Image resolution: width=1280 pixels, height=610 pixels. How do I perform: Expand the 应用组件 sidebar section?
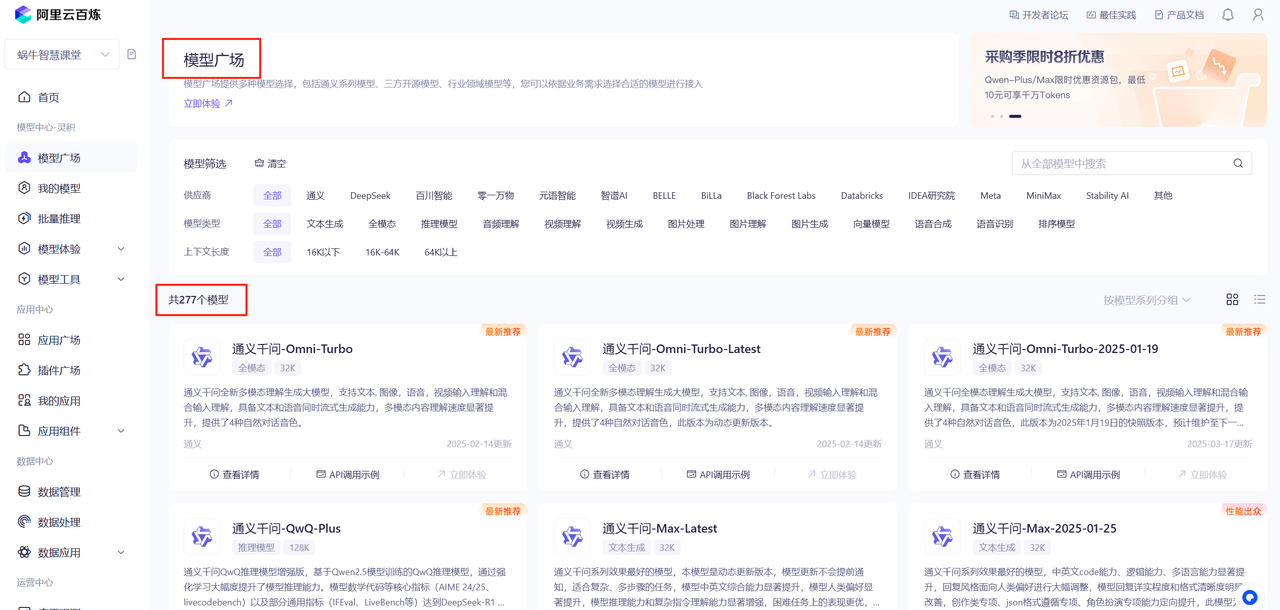click(x=121, y=431)
